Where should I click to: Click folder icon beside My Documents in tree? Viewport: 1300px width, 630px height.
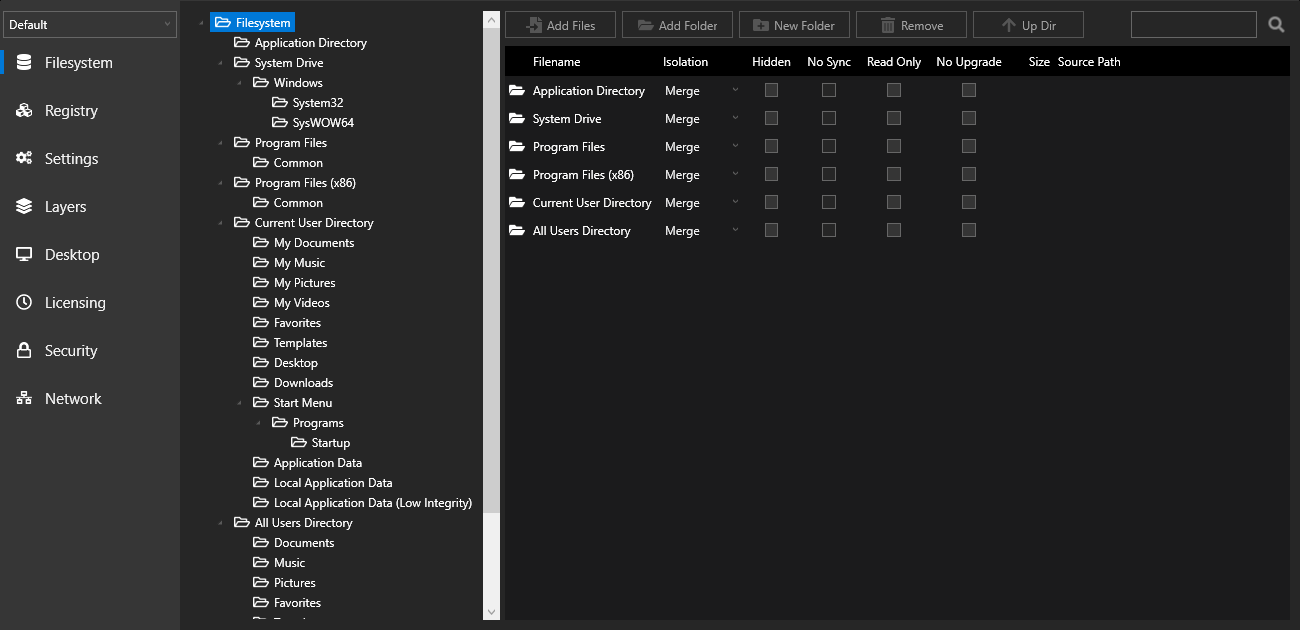(261, 242)
